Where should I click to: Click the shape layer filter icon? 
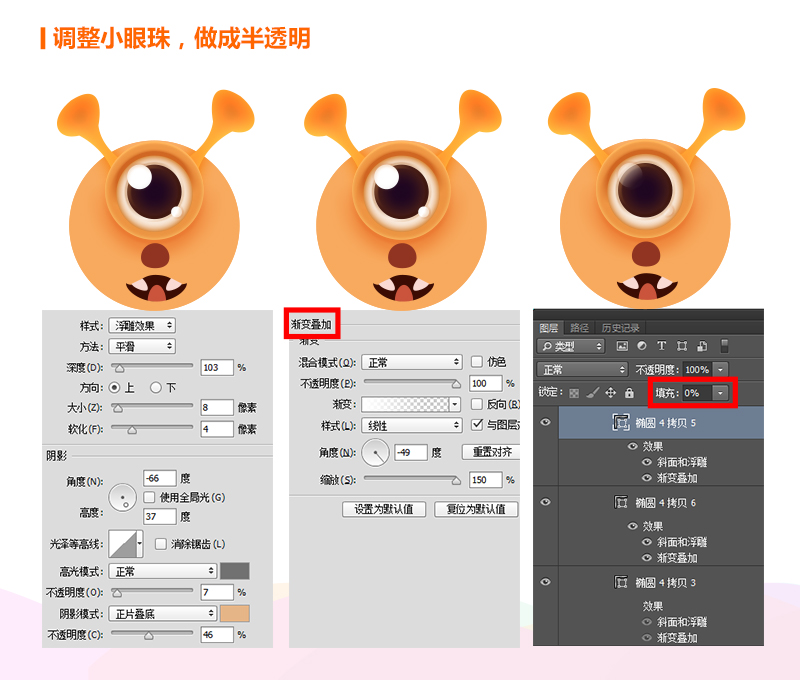coord(682,346)
